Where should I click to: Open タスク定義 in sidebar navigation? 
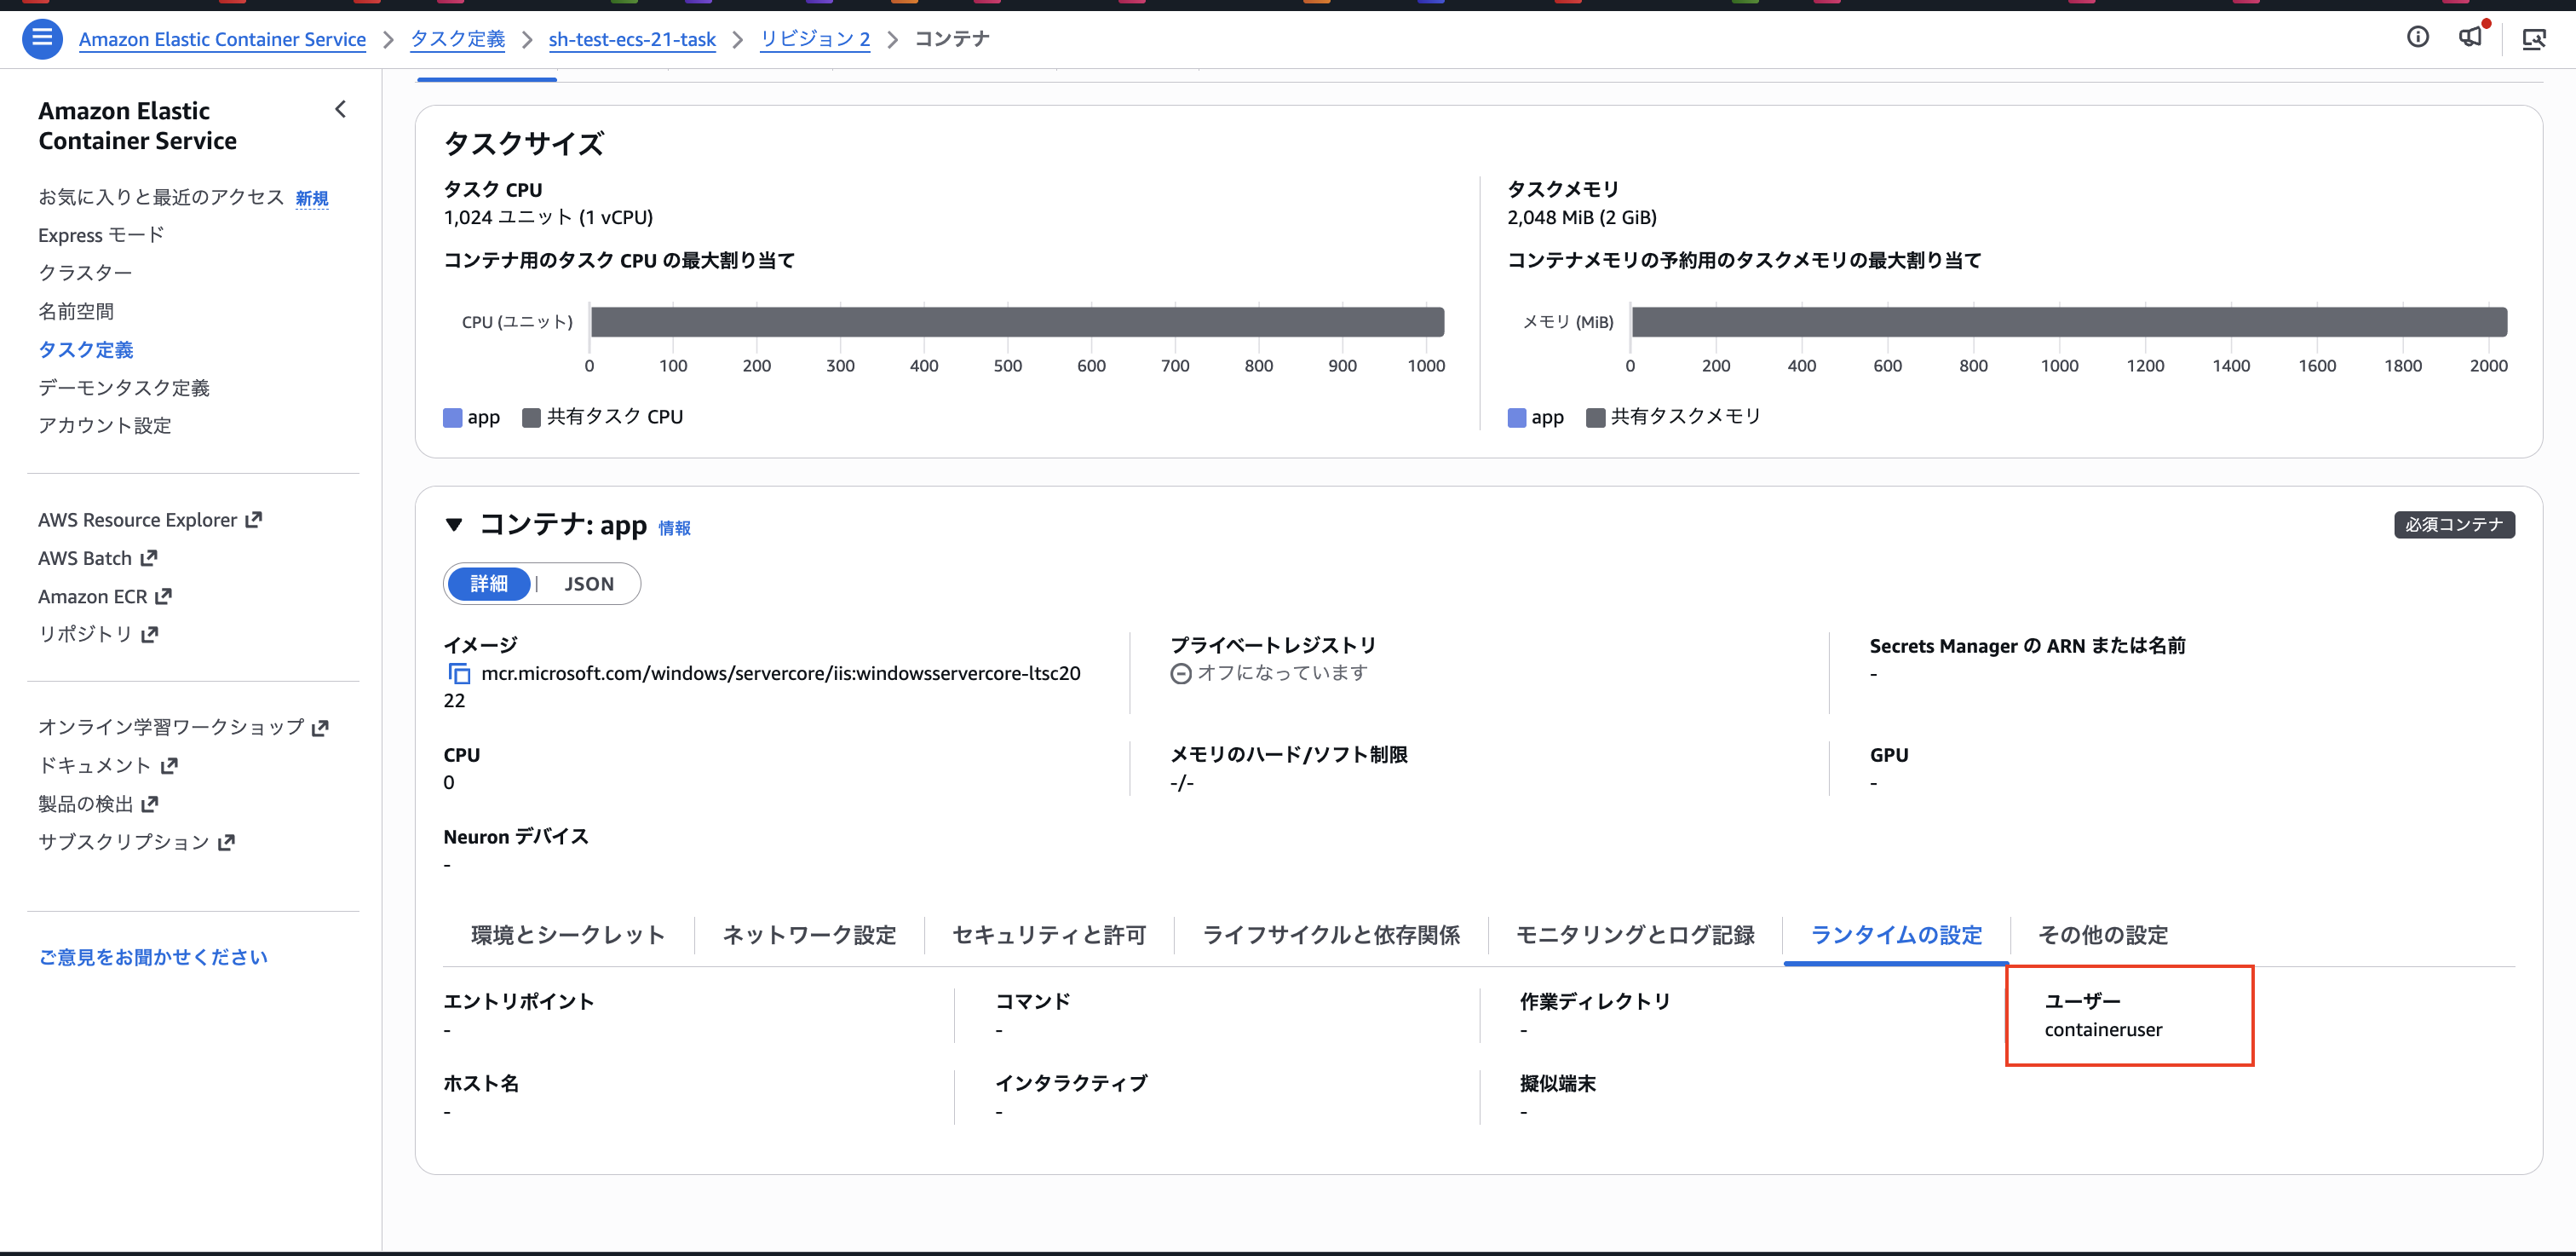[86, 349]
